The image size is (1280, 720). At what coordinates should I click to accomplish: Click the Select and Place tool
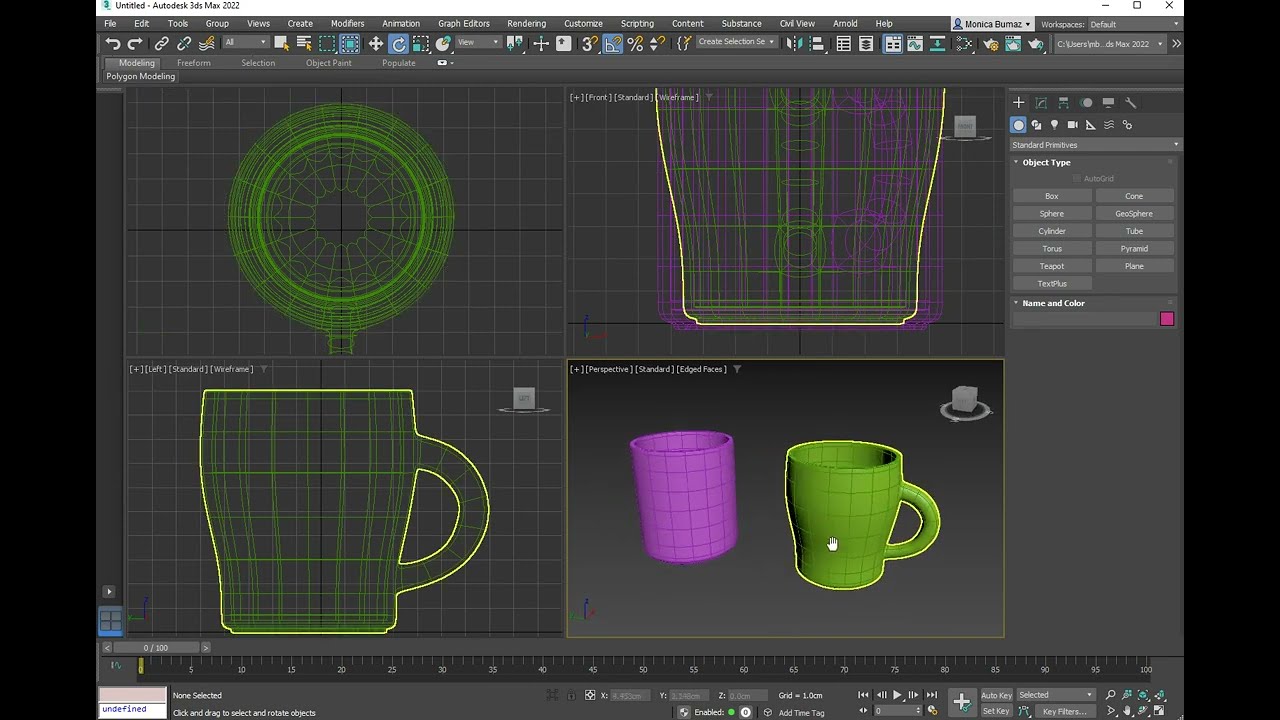[443, 43]
